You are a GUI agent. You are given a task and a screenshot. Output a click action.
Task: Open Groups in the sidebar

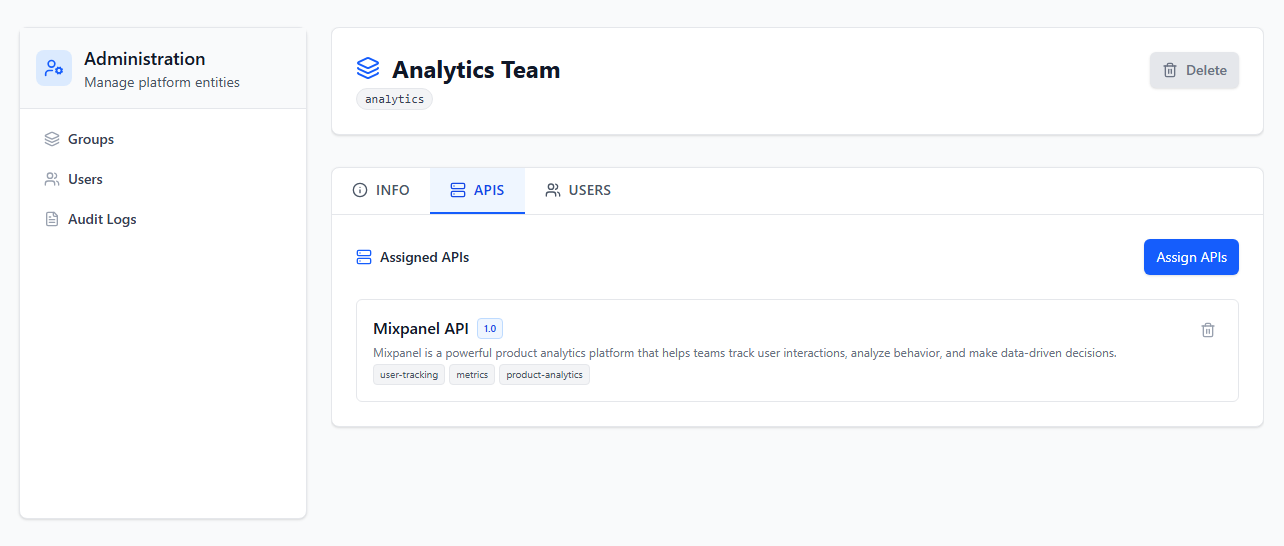pyautogui.click(x=90, y=139)
